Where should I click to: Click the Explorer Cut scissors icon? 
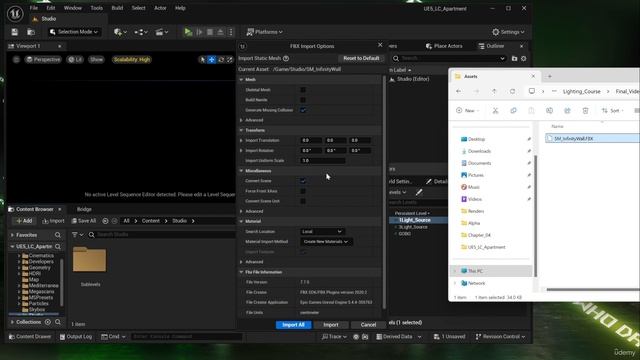(495, 111)
